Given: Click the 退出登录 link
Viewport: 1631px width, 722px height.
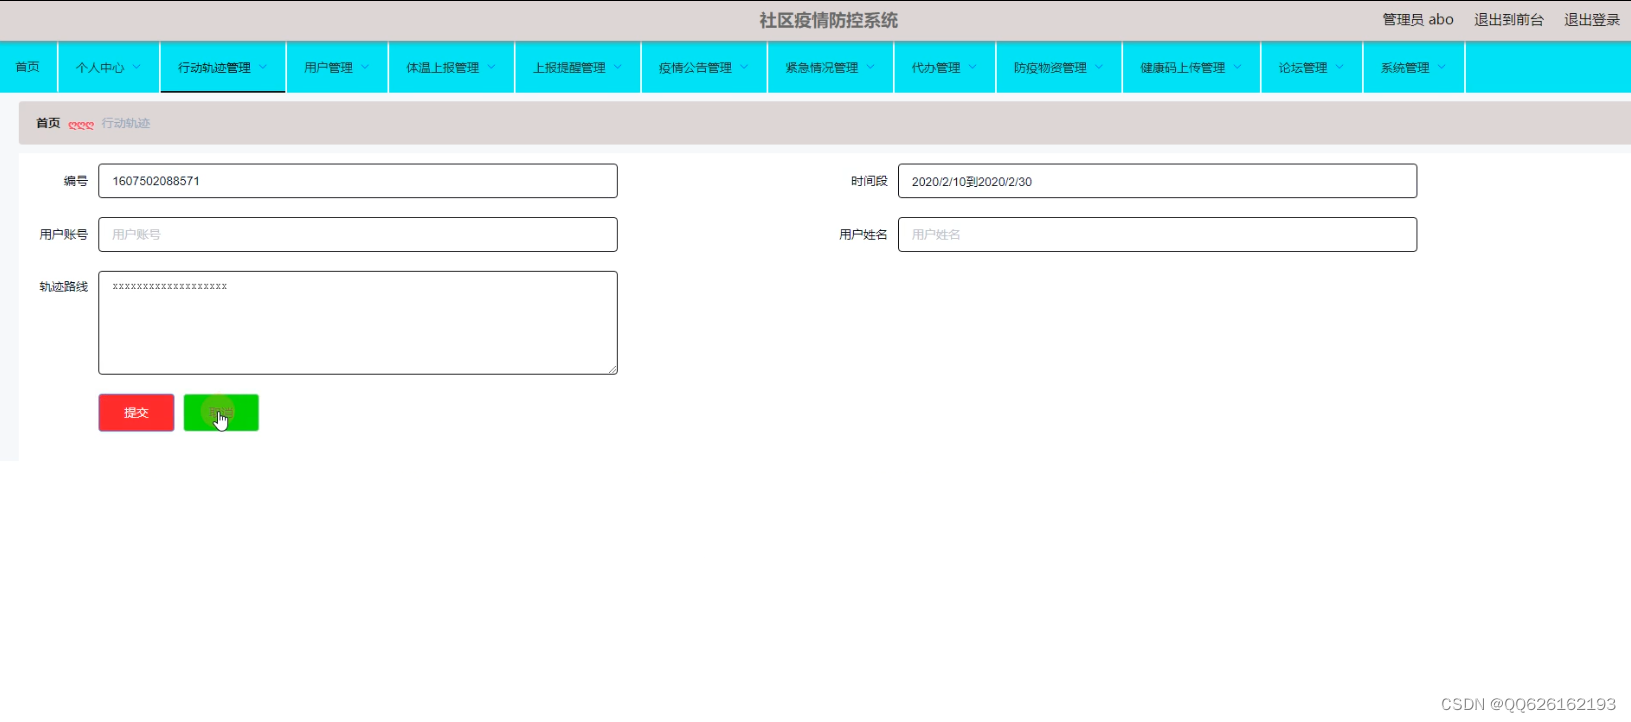Looking at the screenshot, I should (1591, 20).
